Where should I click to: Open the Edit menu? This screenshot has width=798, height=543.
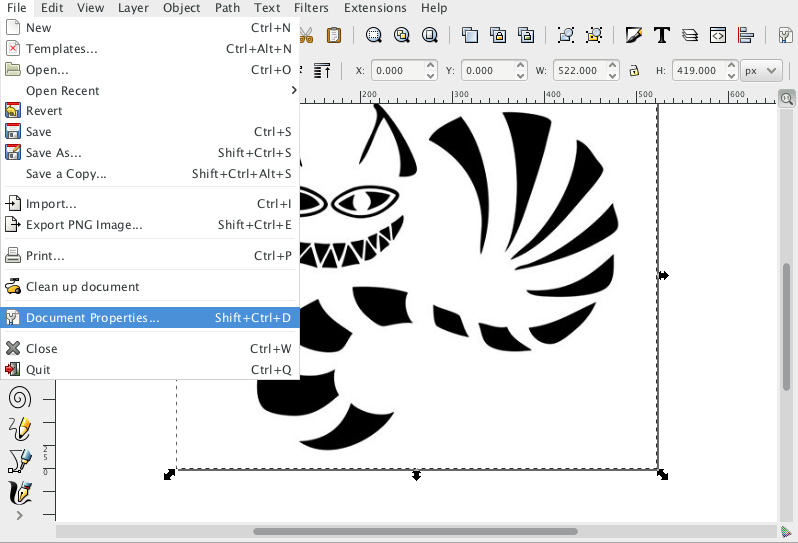click(x=52, y=8)
